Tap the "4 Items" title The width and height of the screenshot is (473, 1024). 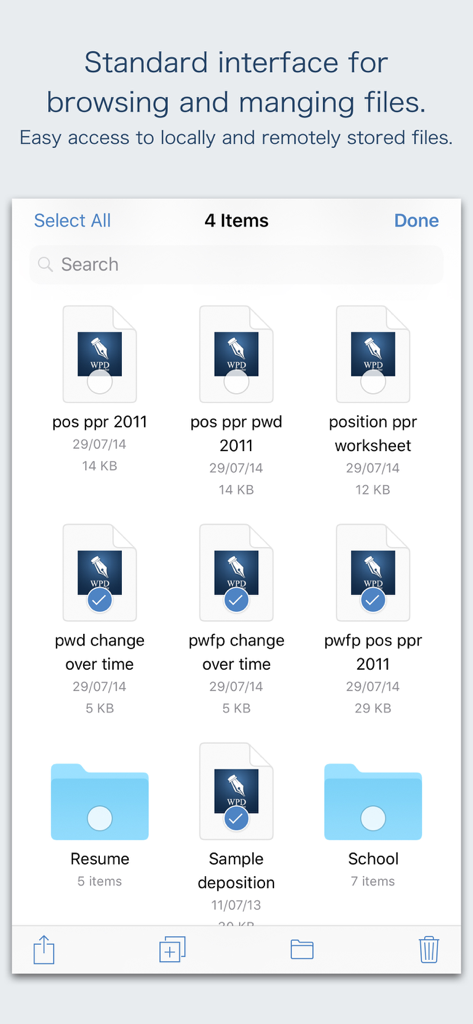[x=236, y=221]
